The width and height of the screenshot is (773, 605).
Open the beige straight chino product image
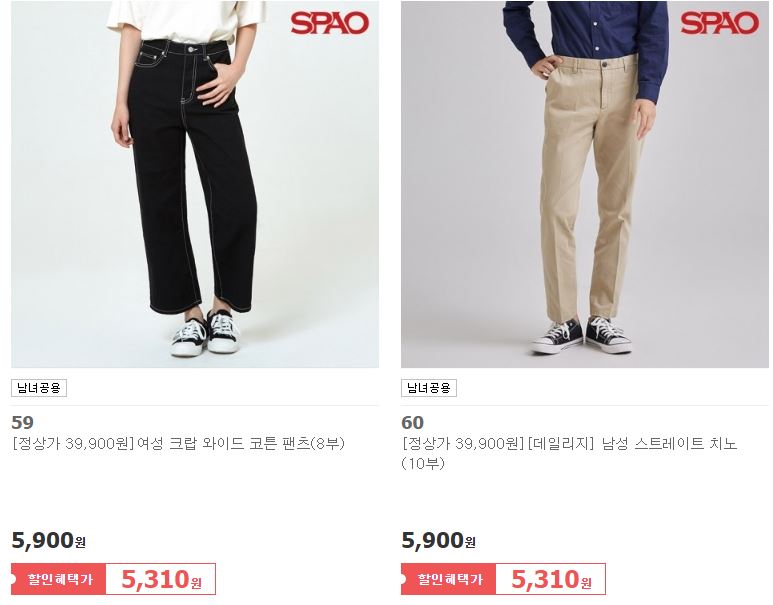tap(585, 184)
